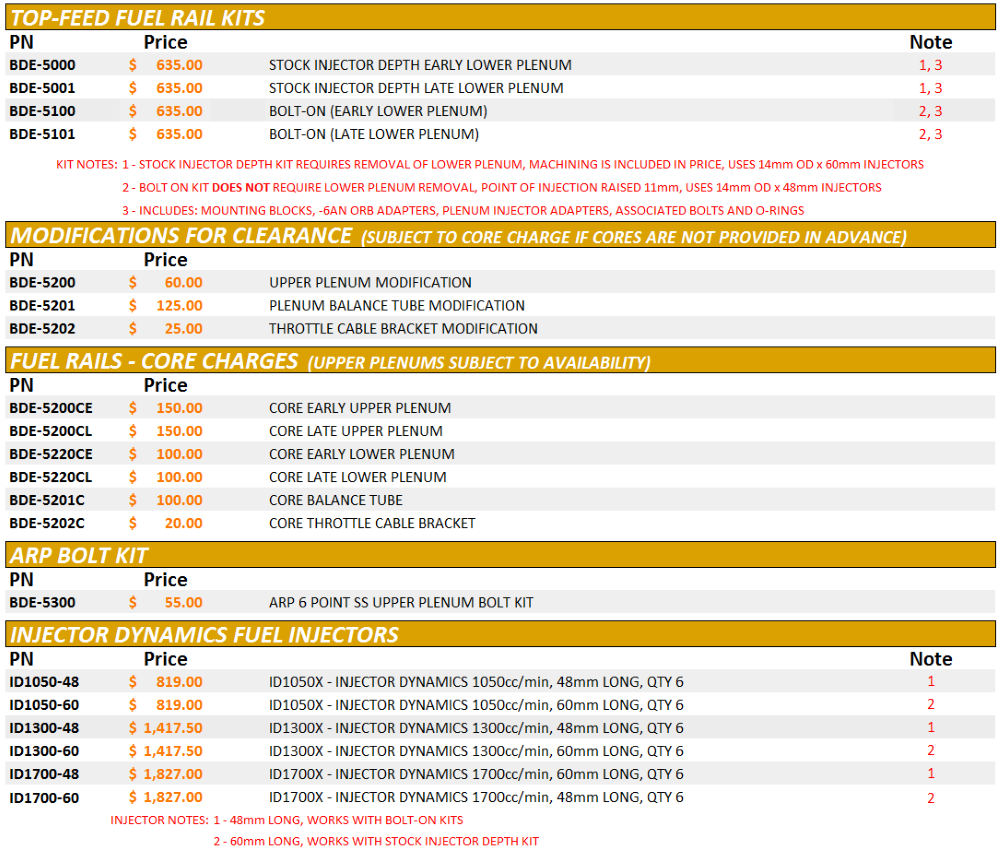Click kit note 3 'INCLUDES: MOUNTING BLOCKS'
Image resolution: width=1000 pixels, height=851 pixels.
point(463,211)
